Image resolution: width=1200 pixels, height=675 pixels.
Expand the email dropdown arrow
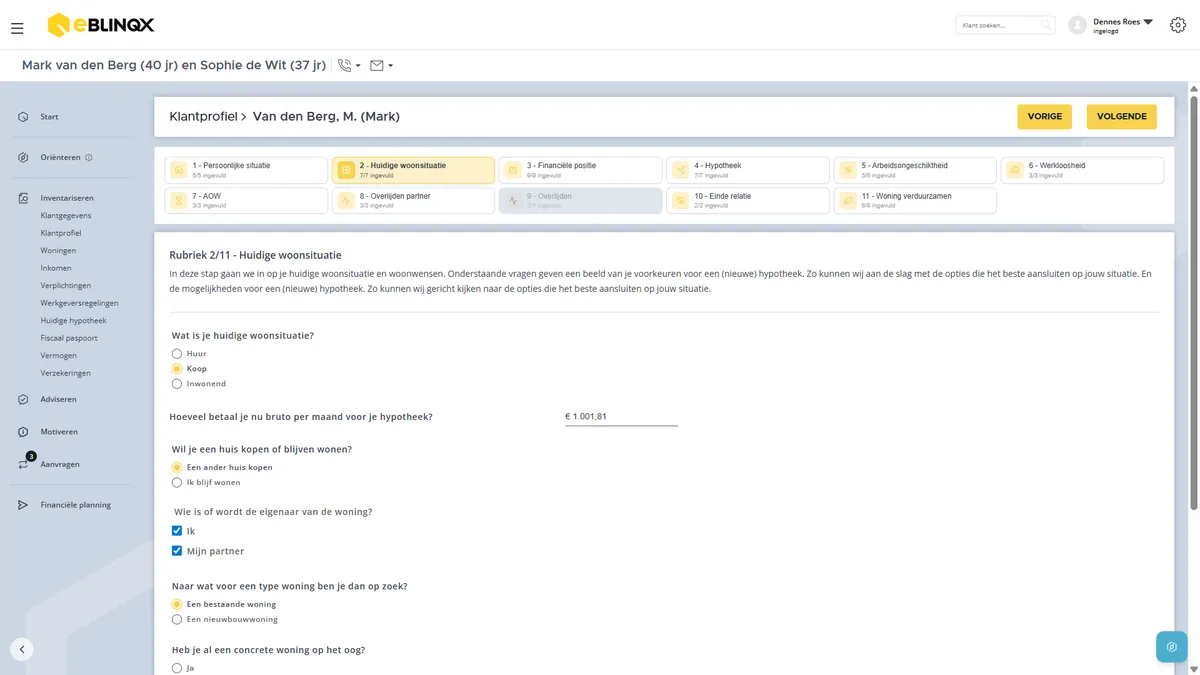click(390, 66)
